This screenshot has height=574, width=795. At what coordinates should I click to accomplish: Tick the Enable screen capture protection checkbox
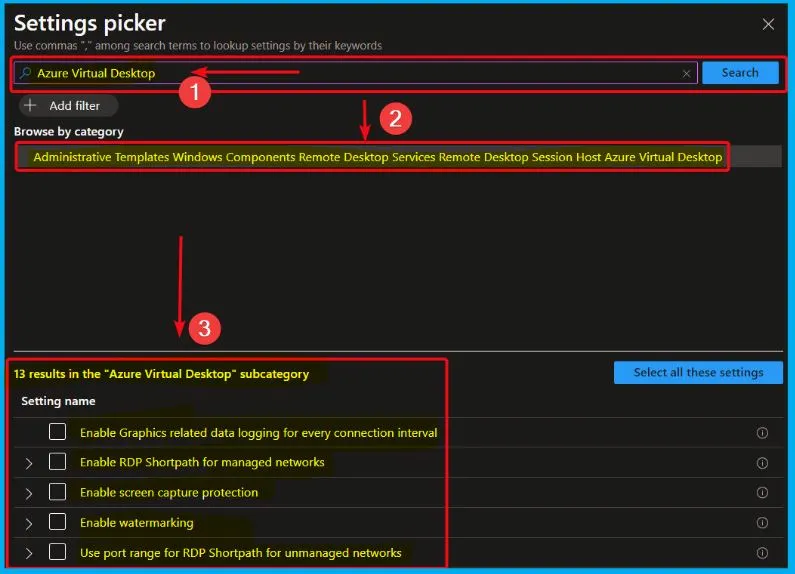[58, 492]
